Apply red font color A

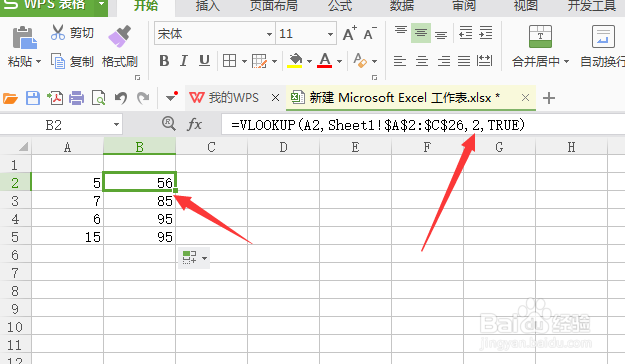coord(325,61)
